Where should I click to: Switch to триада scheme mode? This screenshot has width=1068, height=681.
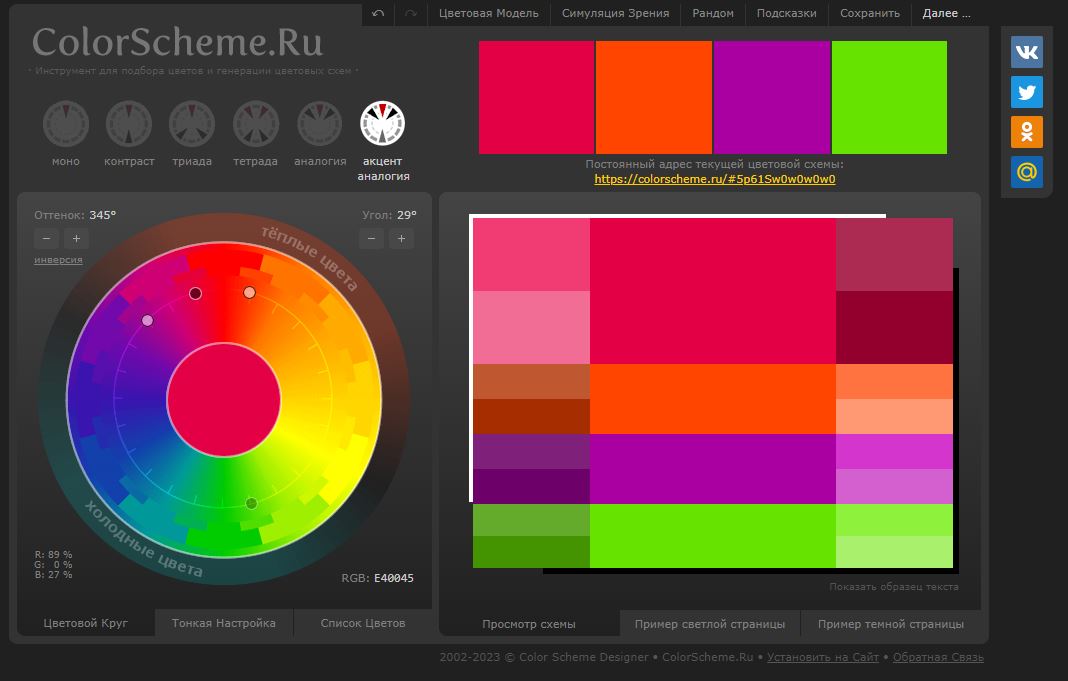[192, 125]
